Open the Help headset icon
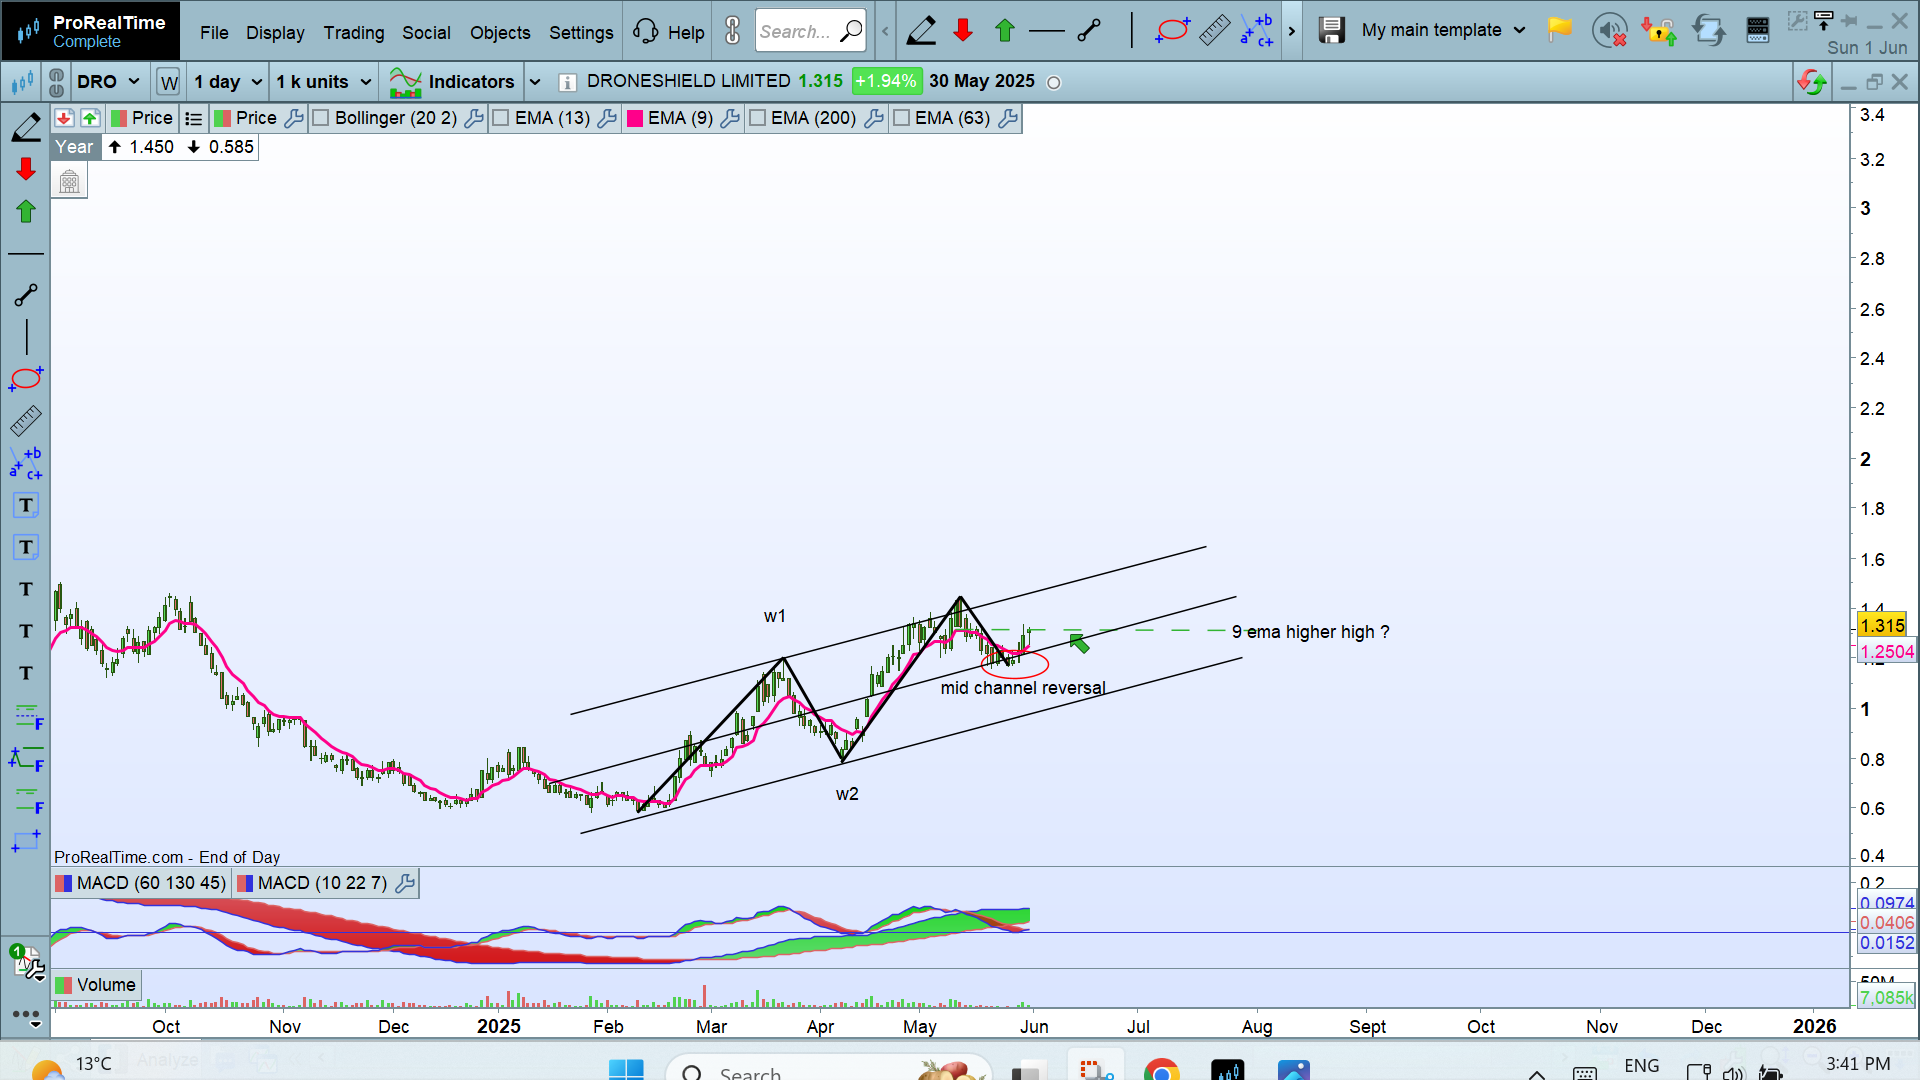 646,31
